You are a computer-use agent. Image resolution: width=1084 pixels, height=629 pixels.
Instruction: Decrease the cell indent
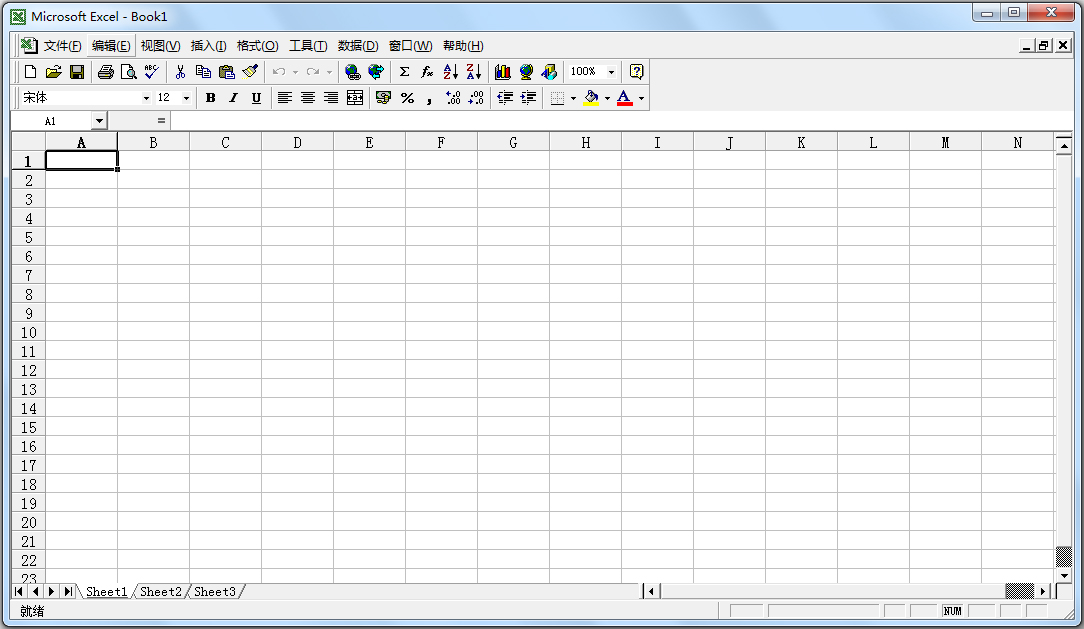(x=505, y=98)
